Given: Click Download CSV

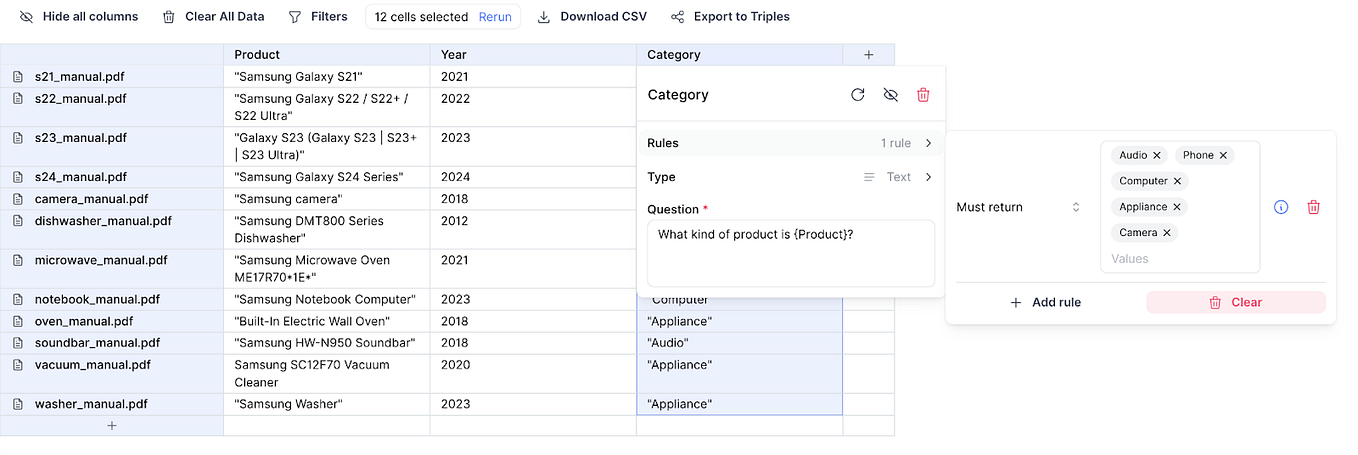Looking at the screenshot, I should point(592,17).
